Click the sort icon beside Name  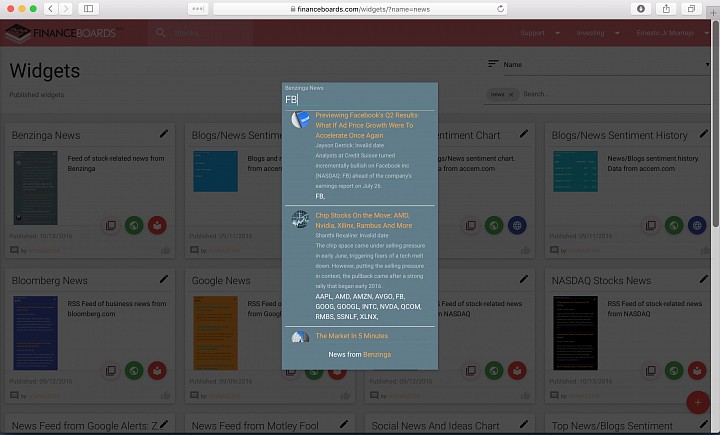[493, 64]
